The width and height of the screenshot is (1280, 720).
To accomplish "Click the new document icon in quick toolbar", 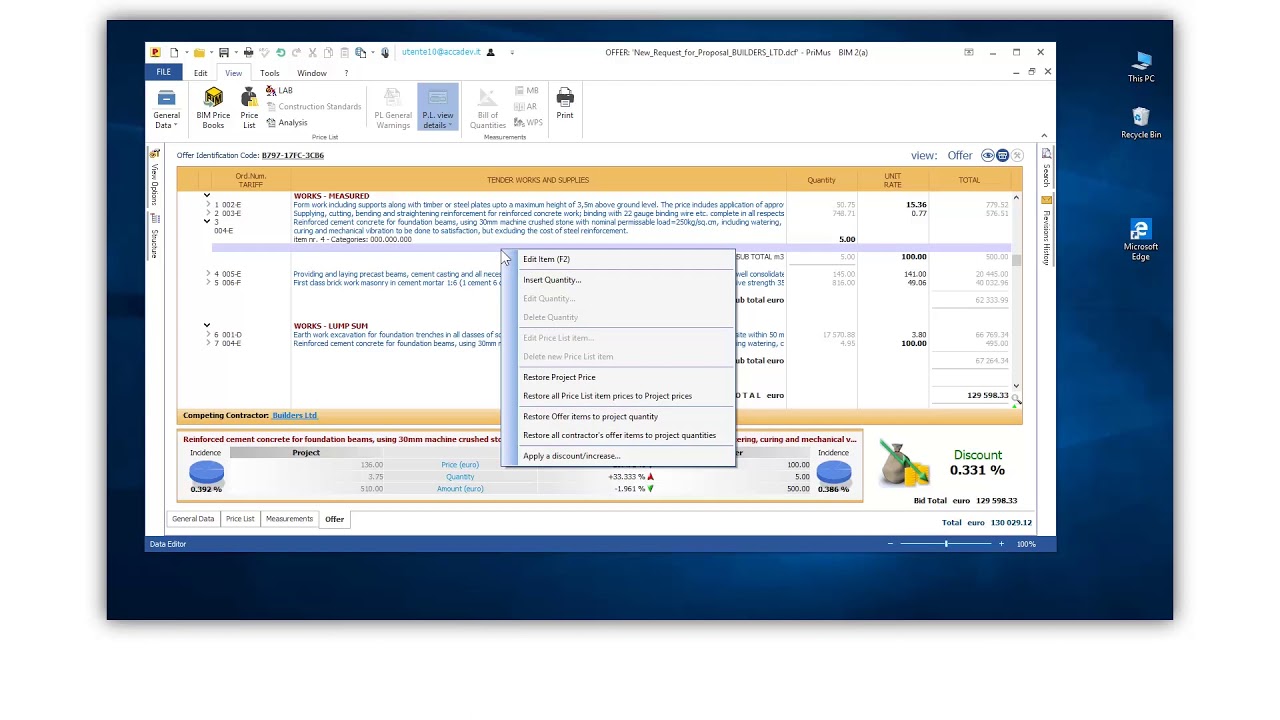I will click(x=174, y=52).
